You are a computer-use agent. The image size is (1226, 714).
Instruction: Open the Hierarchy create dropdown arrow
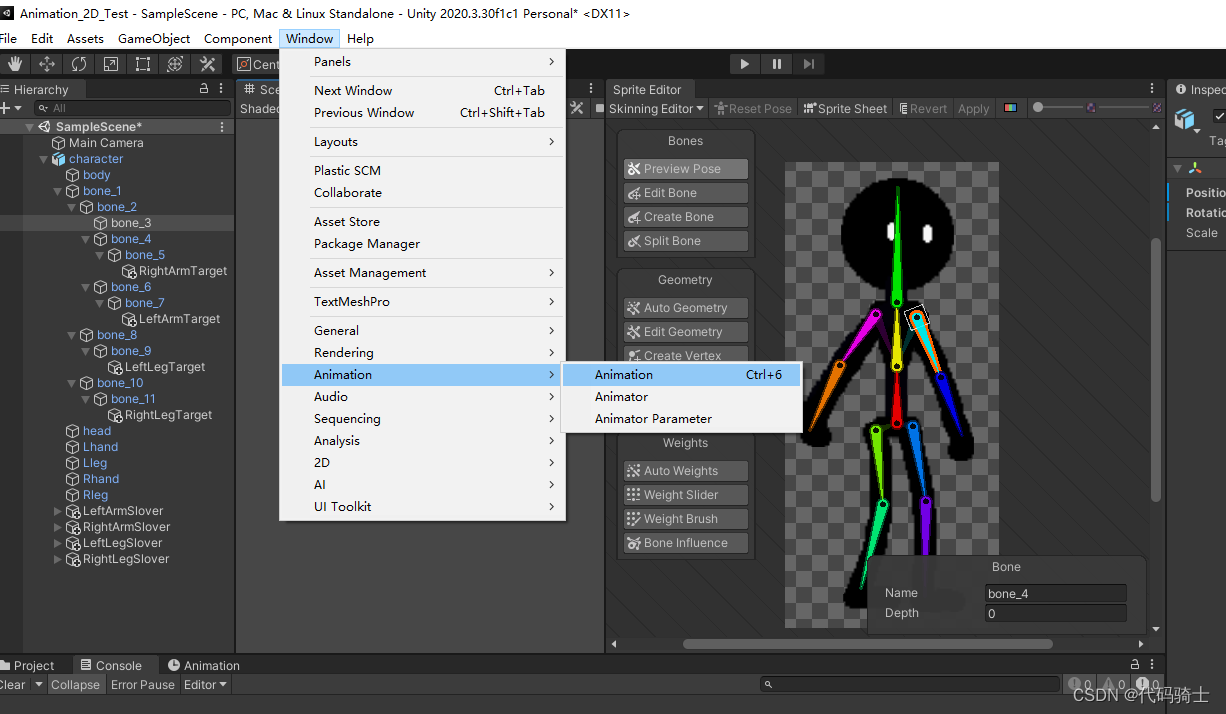(18, 108)
